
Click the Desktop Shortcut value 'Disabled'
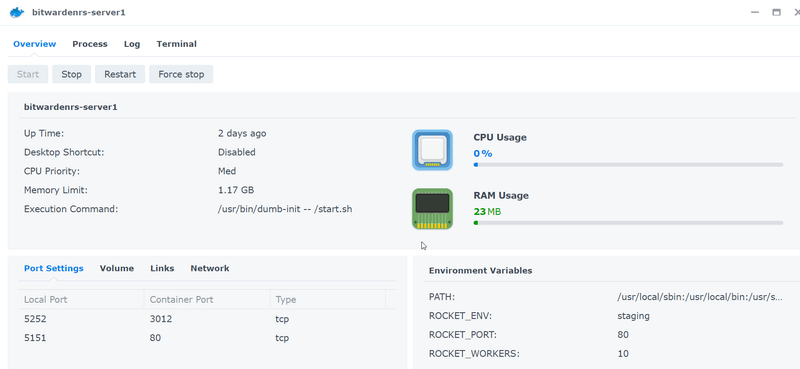point(237,152)
